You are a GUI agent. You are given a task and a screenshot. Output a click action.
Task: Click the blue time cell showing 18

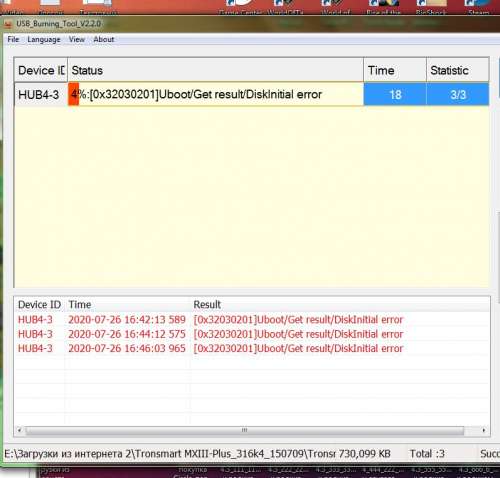[x=395, y=95]
